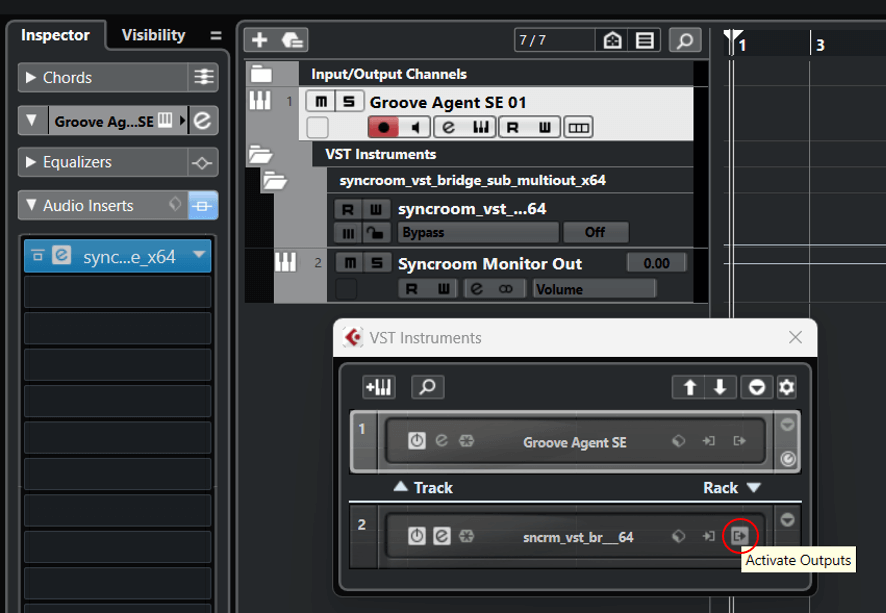Mute the Groove Agent SE 01 track
The image size is (886, 613).
pos(320,102)
